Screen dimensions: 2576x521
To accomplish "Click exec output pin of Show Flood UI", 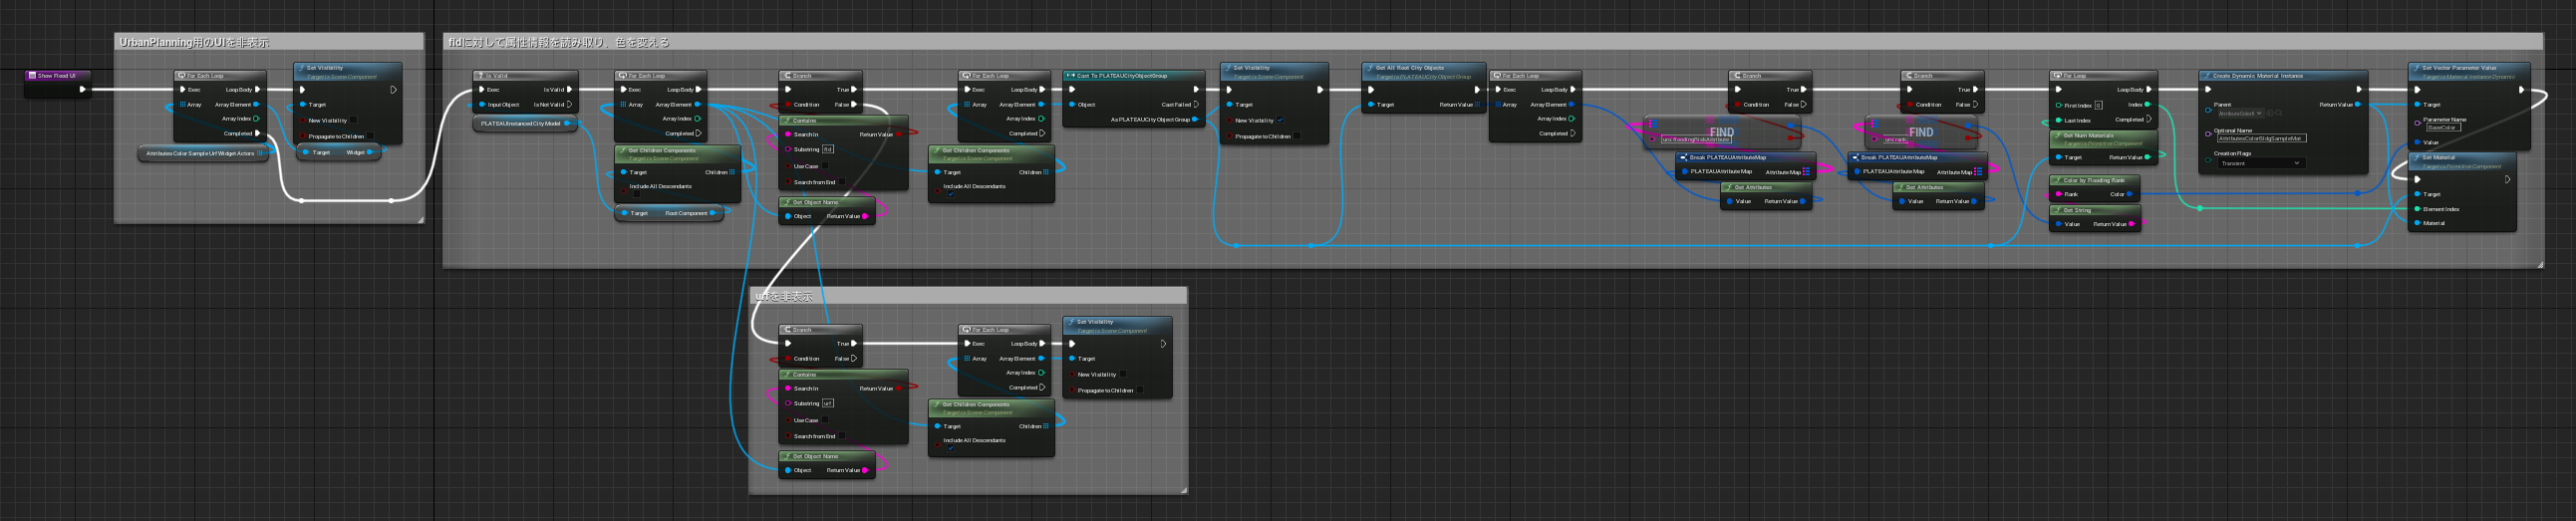I will coord(83,89).
